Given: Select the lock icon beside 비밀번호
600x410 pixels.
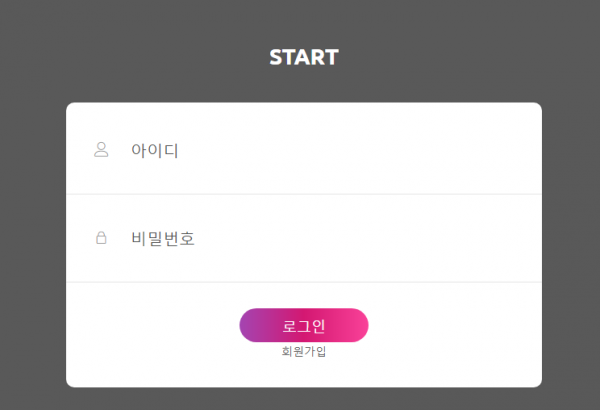Looking at the screenshot, I should click(100, 238).
